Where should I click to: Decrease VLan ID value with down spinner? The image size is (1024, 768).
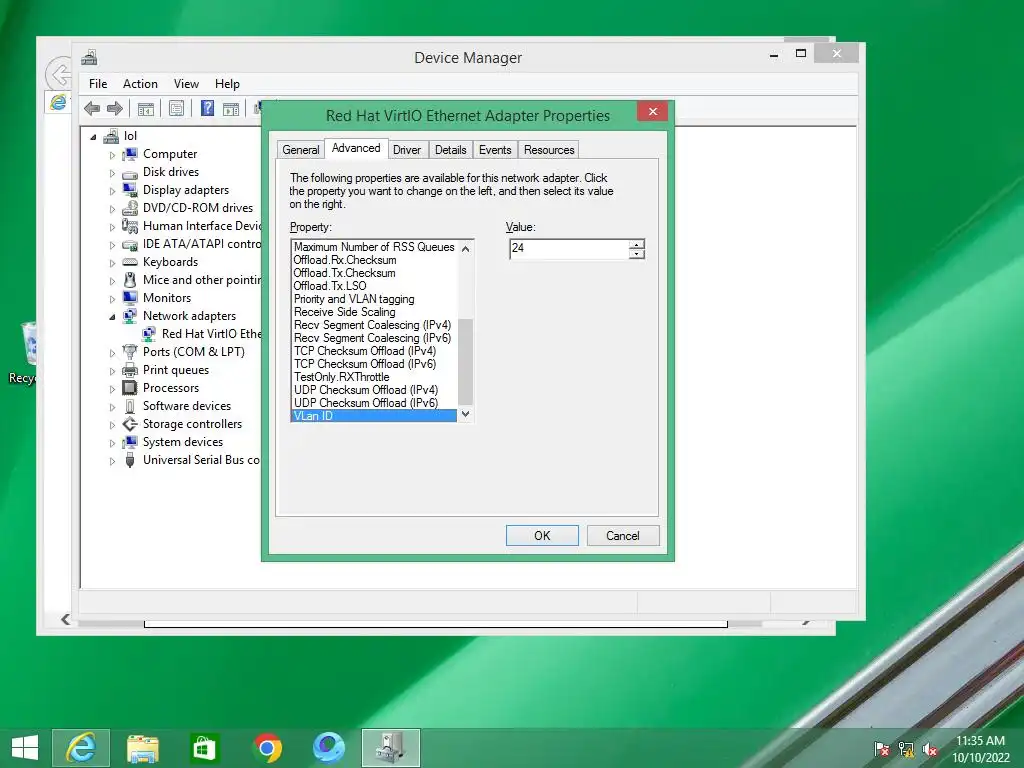point(637,253)
